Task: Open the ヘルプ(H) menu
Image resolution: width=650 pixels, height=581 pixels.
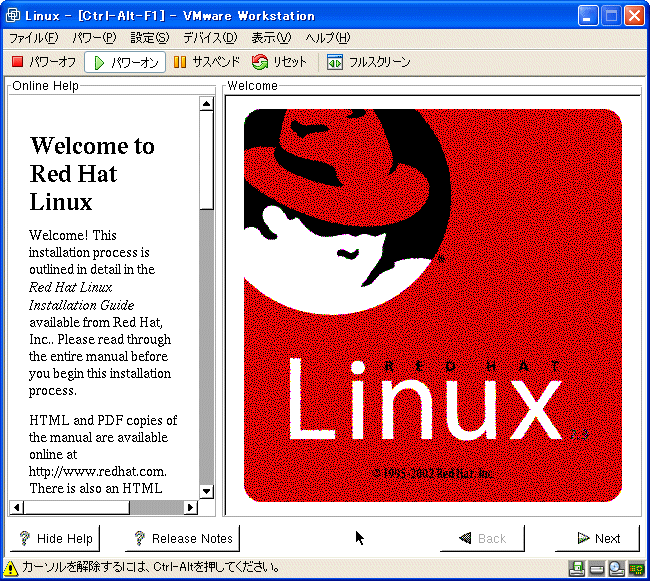Action: [328, 38]
